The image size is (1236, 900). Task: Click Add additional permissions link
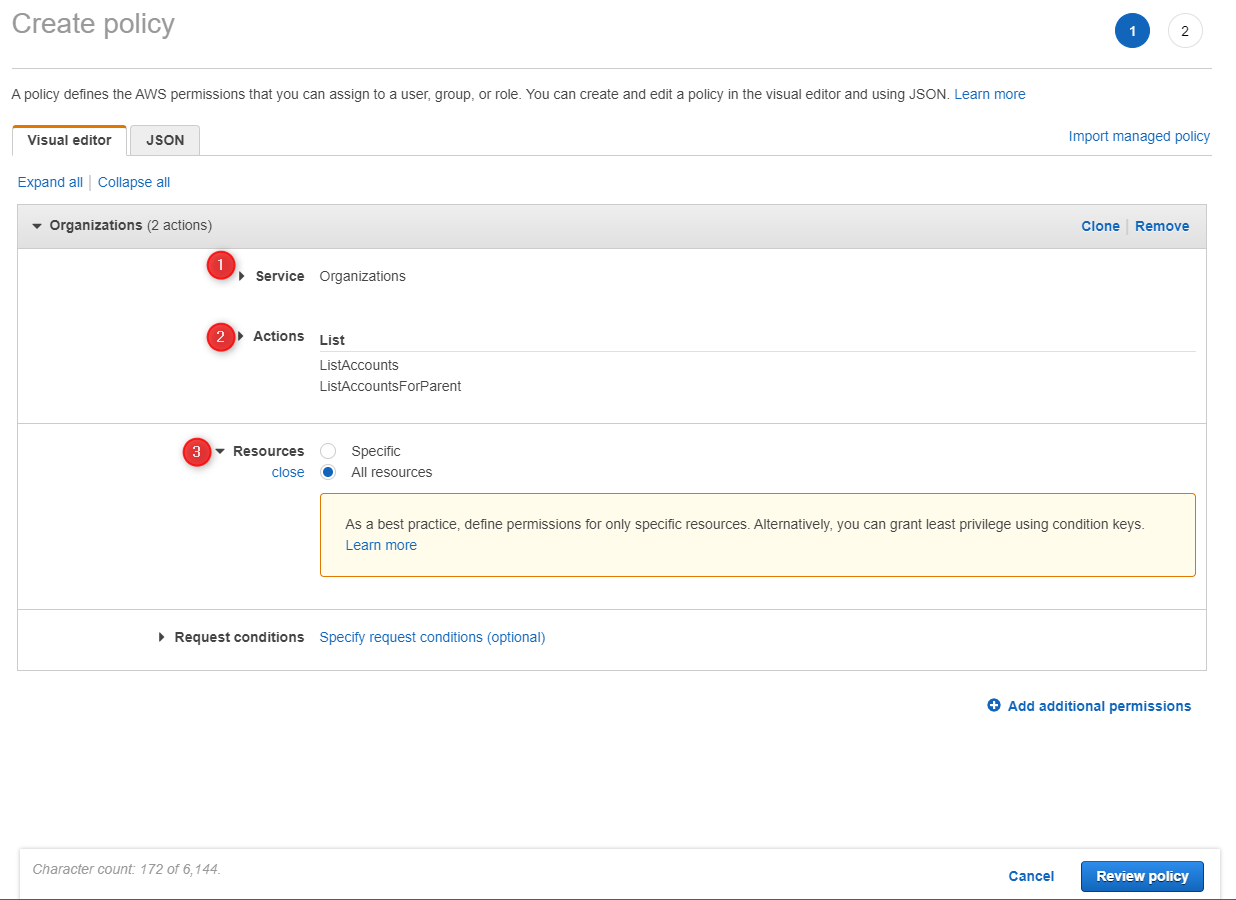(1099, 706)
